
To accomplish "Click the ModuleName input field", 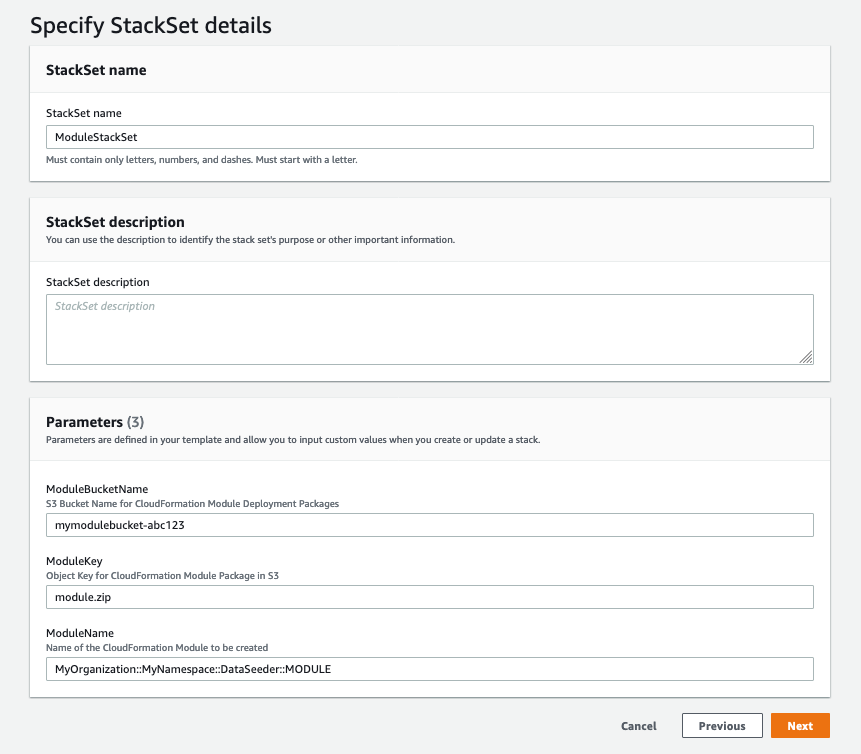I will pos(429,668).
